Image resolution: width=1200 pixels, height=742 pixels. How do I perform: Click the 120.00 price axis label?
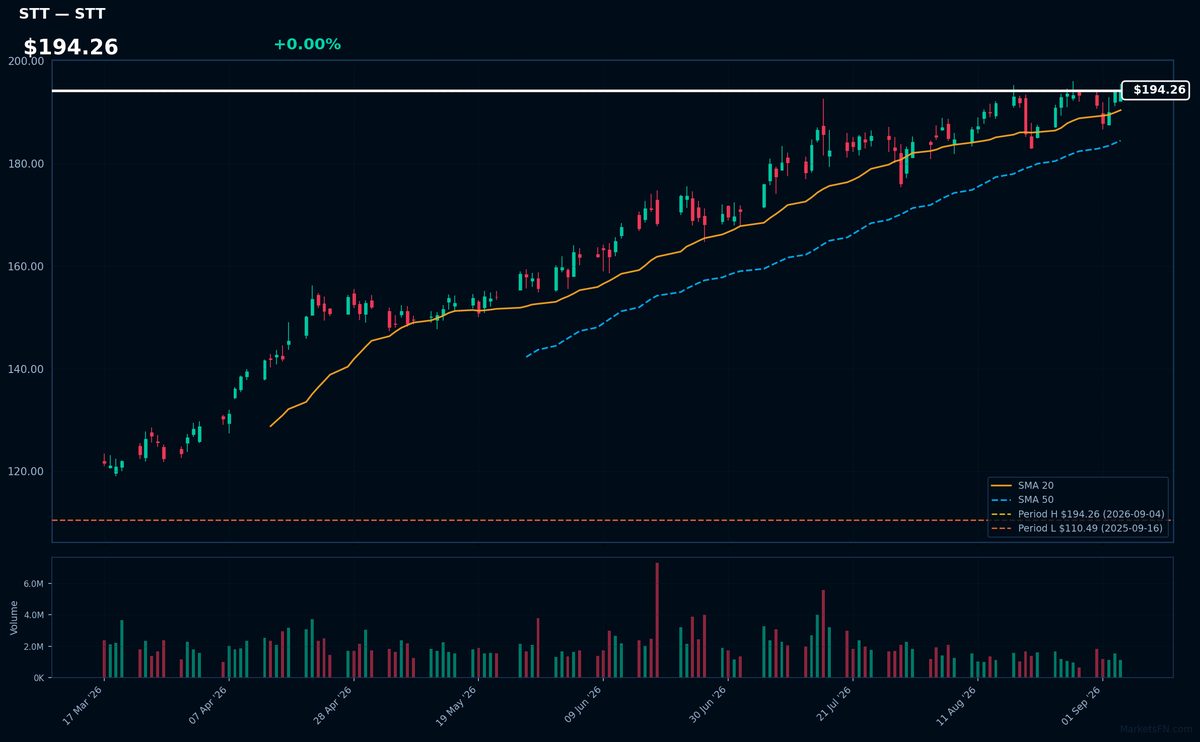[x=26, y=472]
